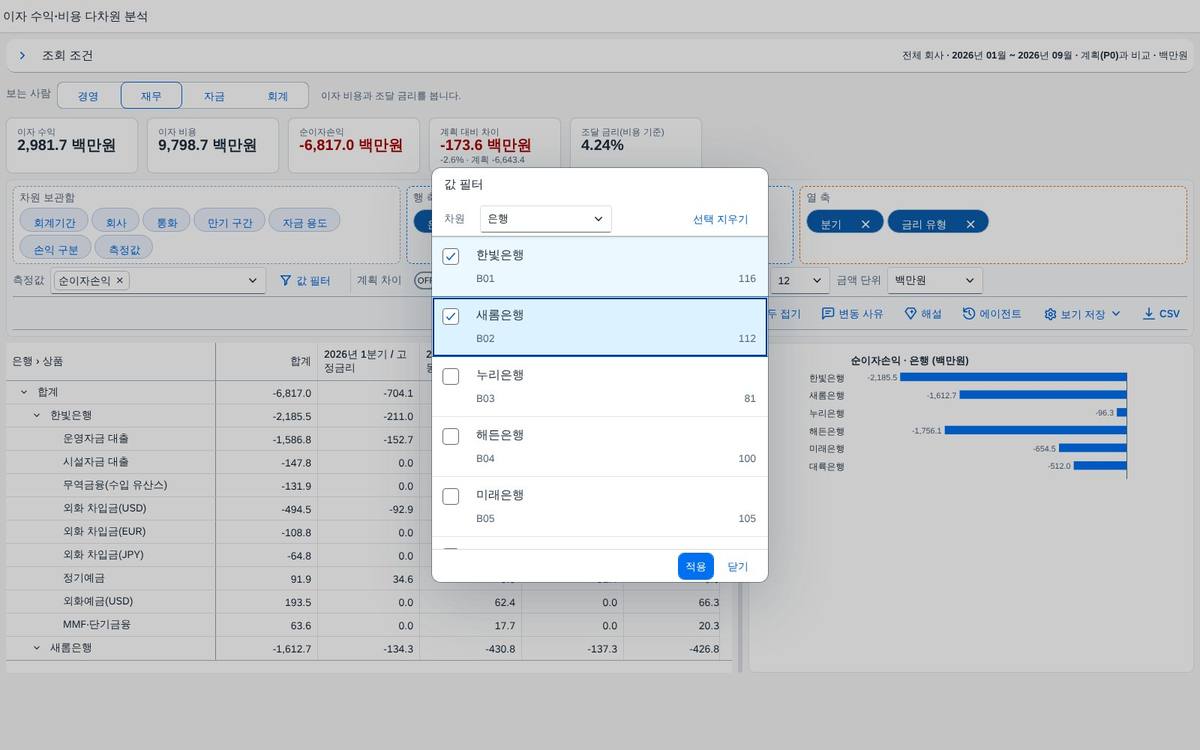
Task: Click the 값 필터 funnel button
Action: (304, 281)
